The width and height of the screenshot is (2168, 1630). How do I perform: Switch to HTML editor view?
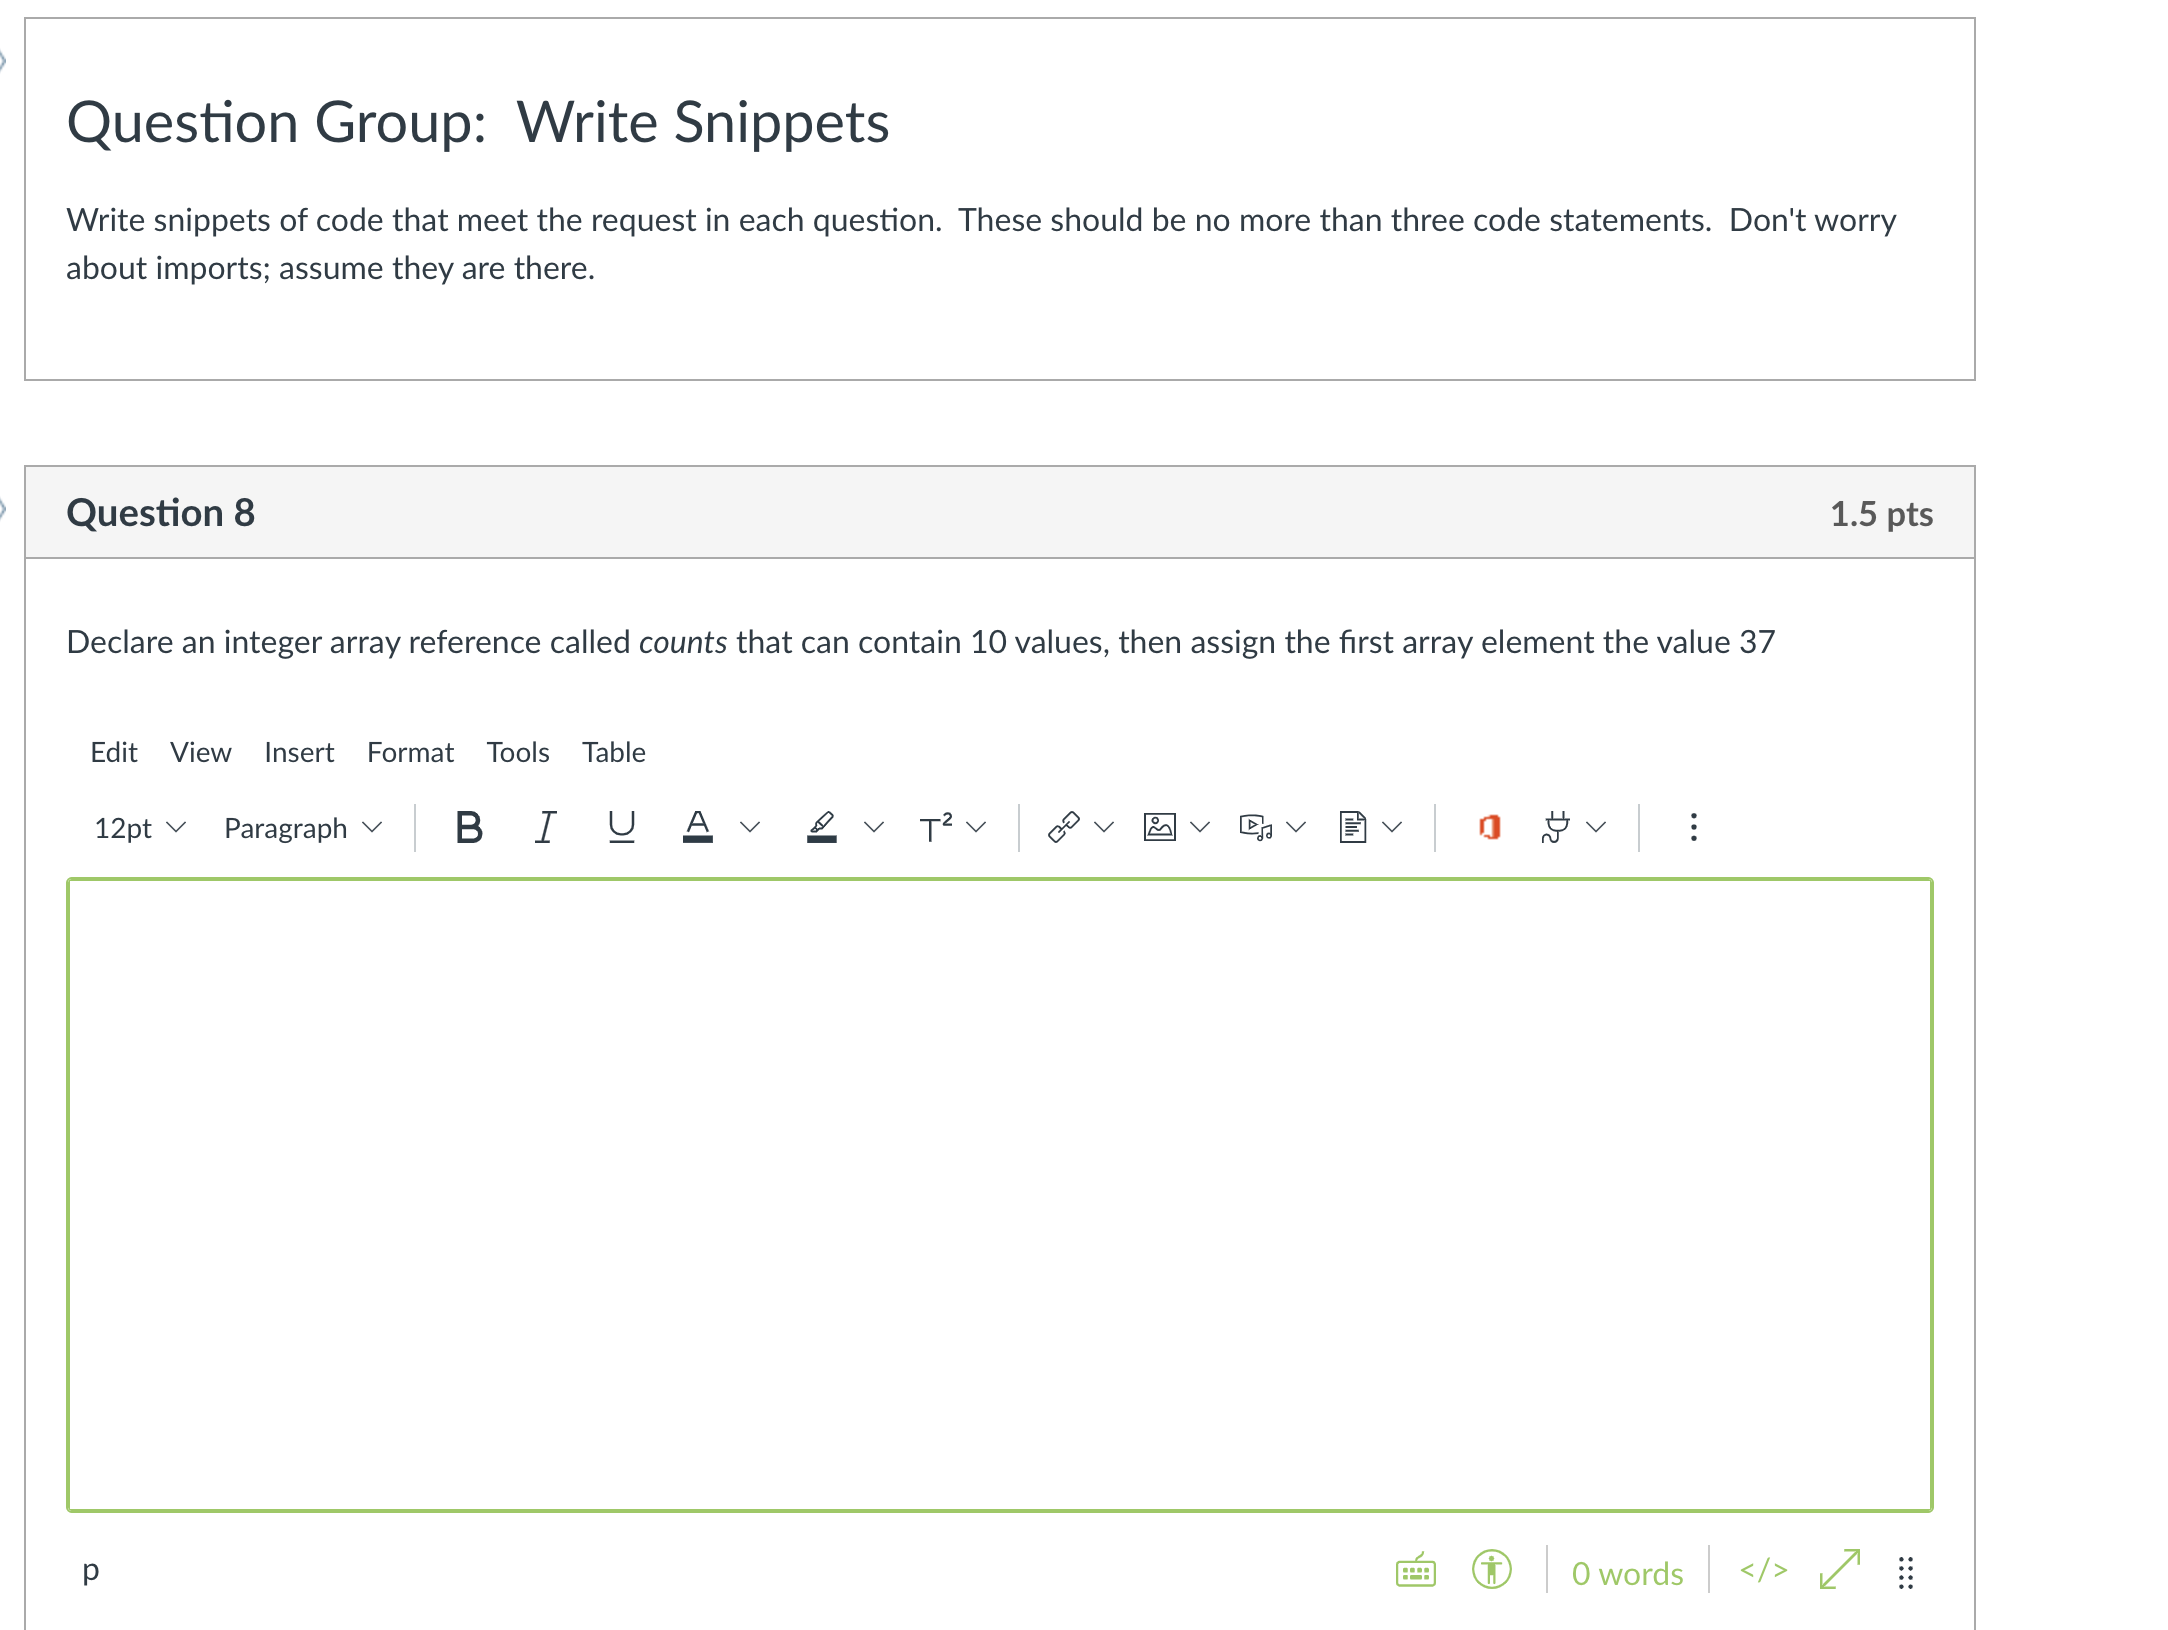pyautogui.click(x=1763, y=1571)
